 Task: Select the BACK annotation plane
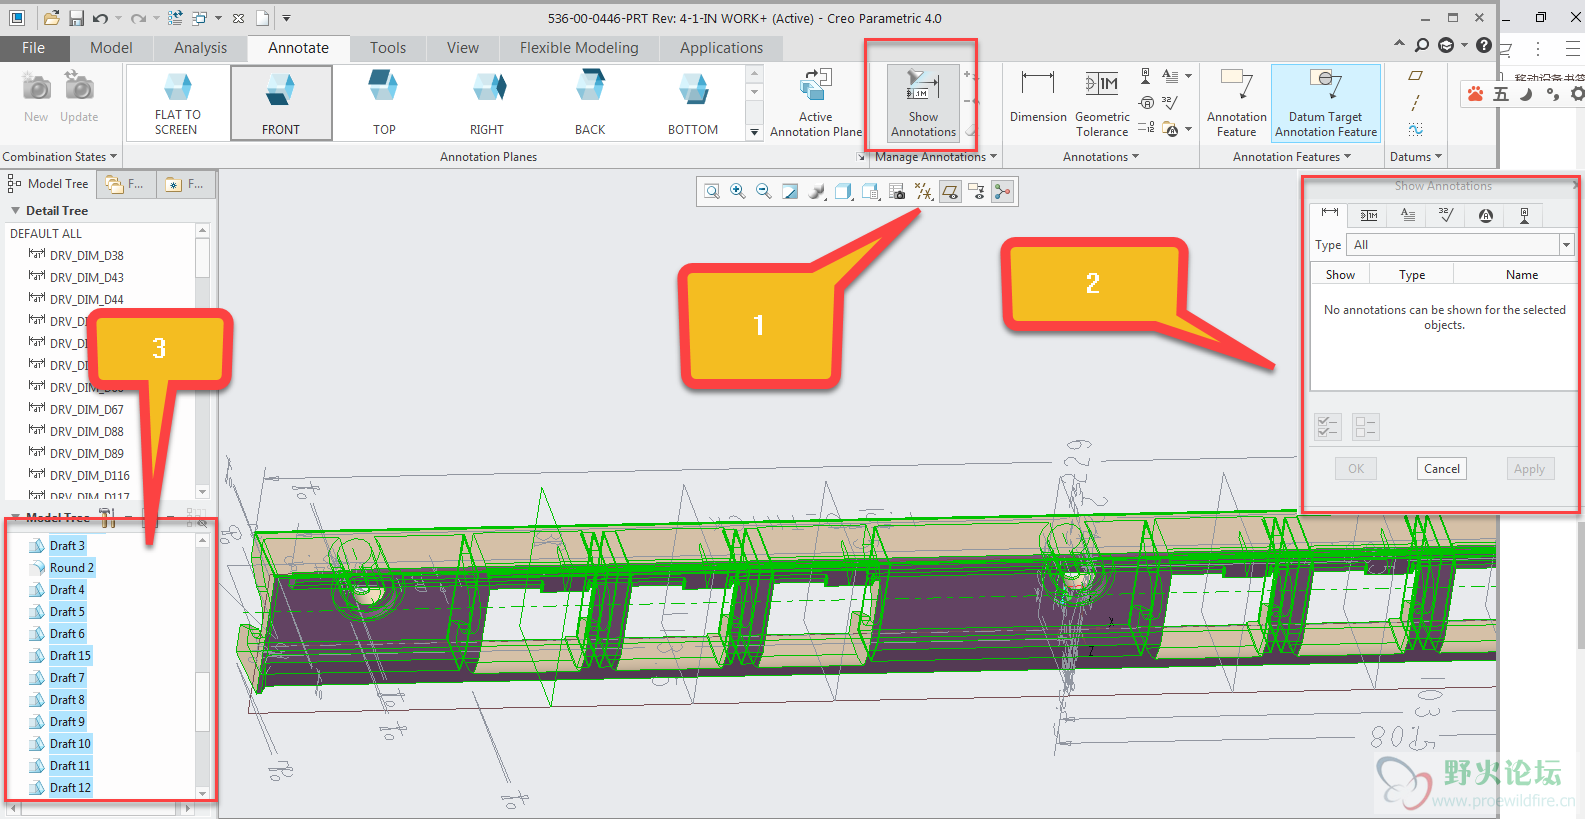pos(590,103)
